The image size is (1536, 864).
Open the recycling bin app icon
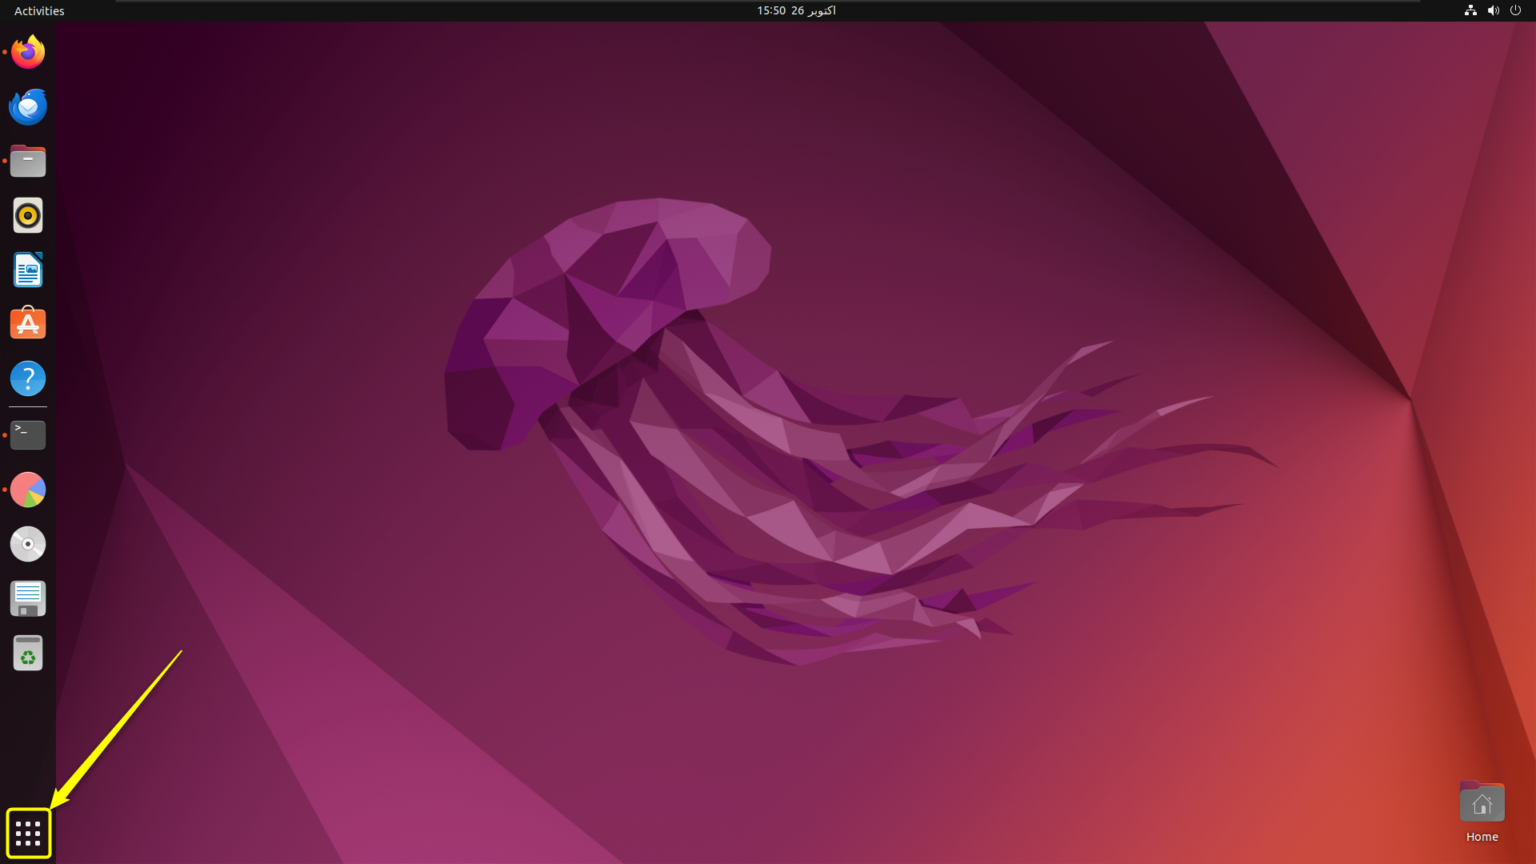27,652
